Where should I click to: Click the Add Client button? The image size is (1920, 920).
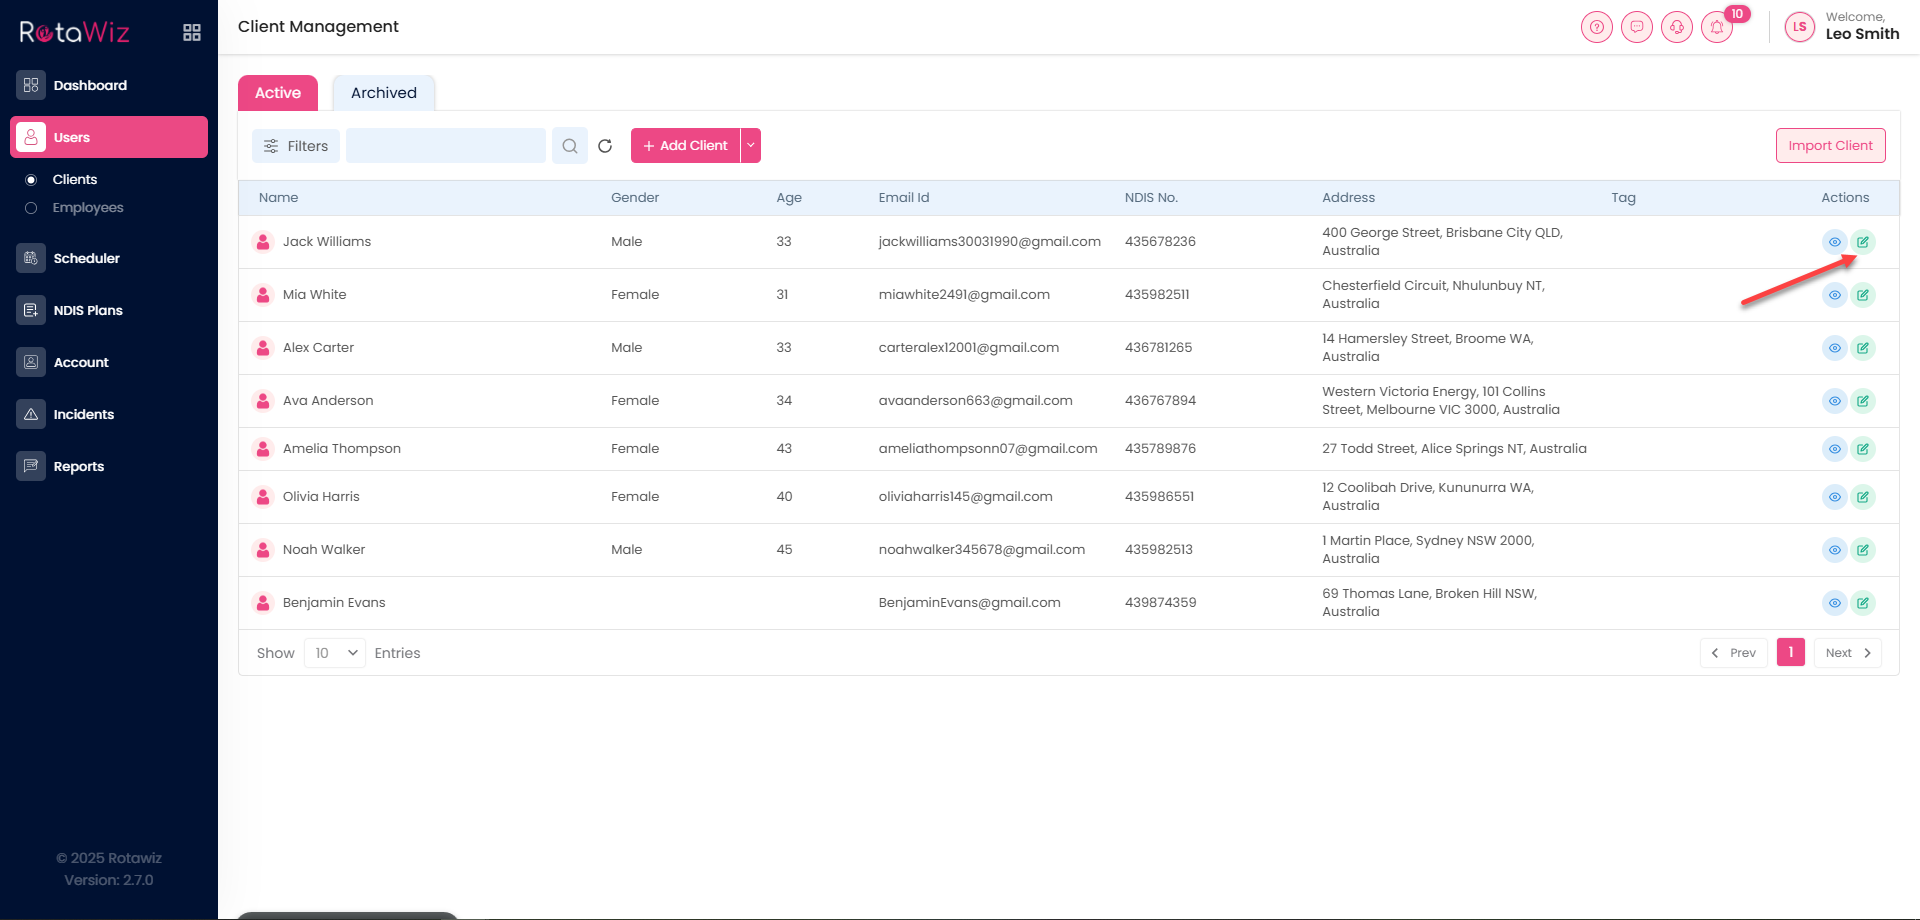point(685,146)
